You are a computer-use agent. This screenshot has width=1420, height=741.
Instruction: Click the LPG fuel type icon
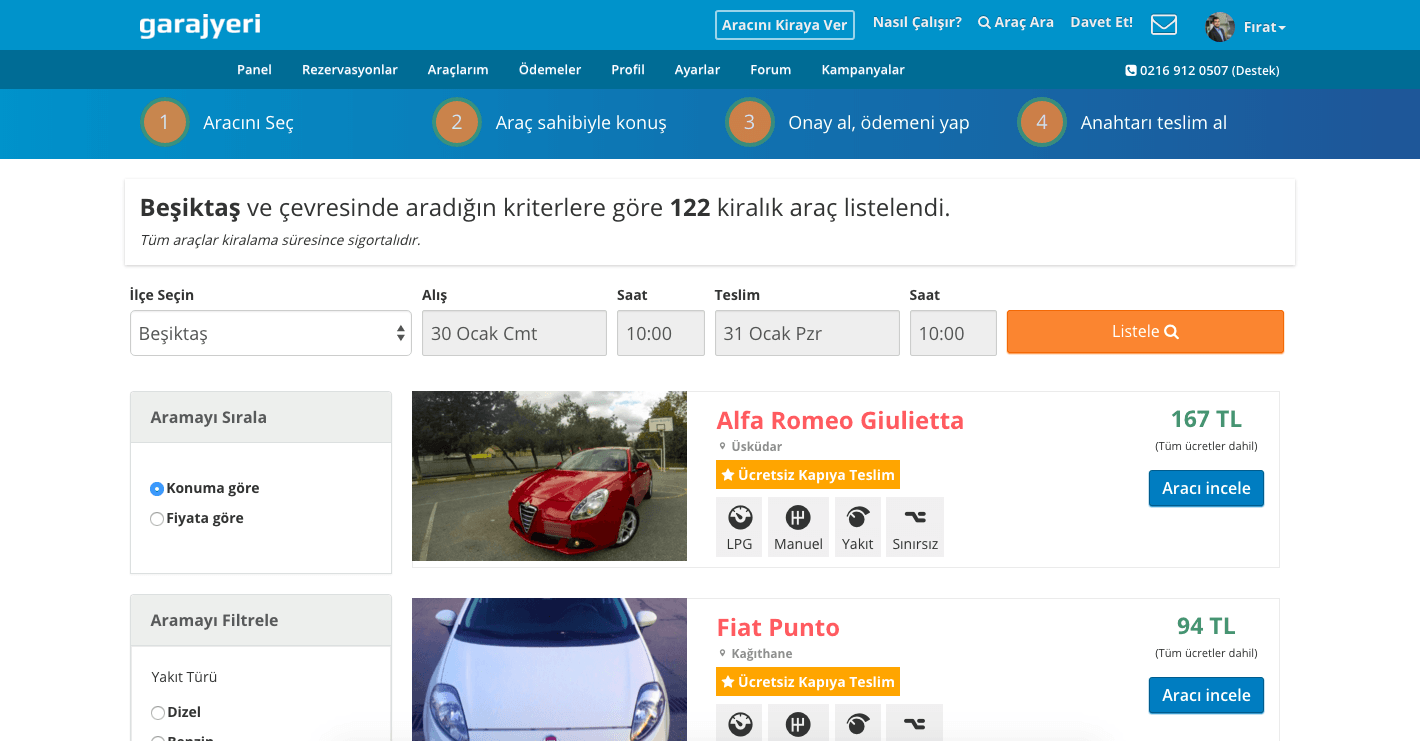tap(739, 518)
